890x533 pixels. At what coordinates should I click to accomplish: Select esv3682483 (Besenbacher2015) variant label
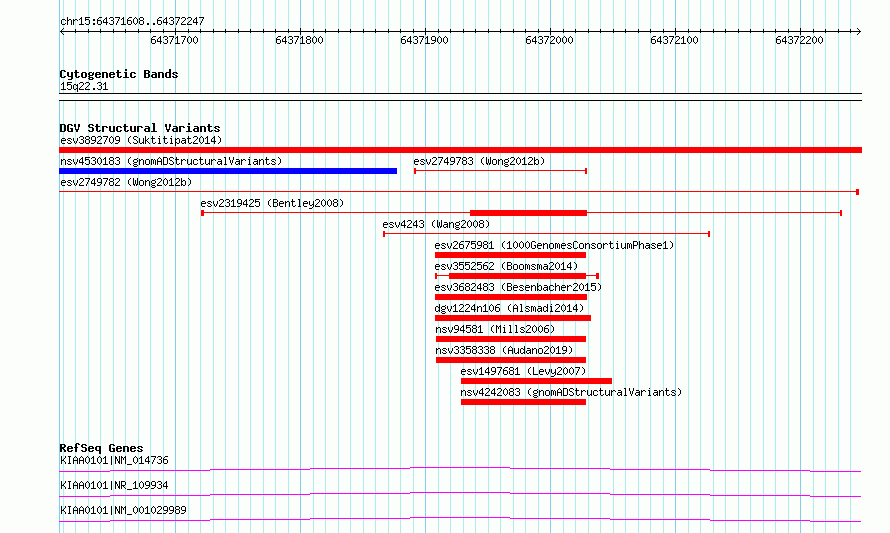(x=518, y=287)
